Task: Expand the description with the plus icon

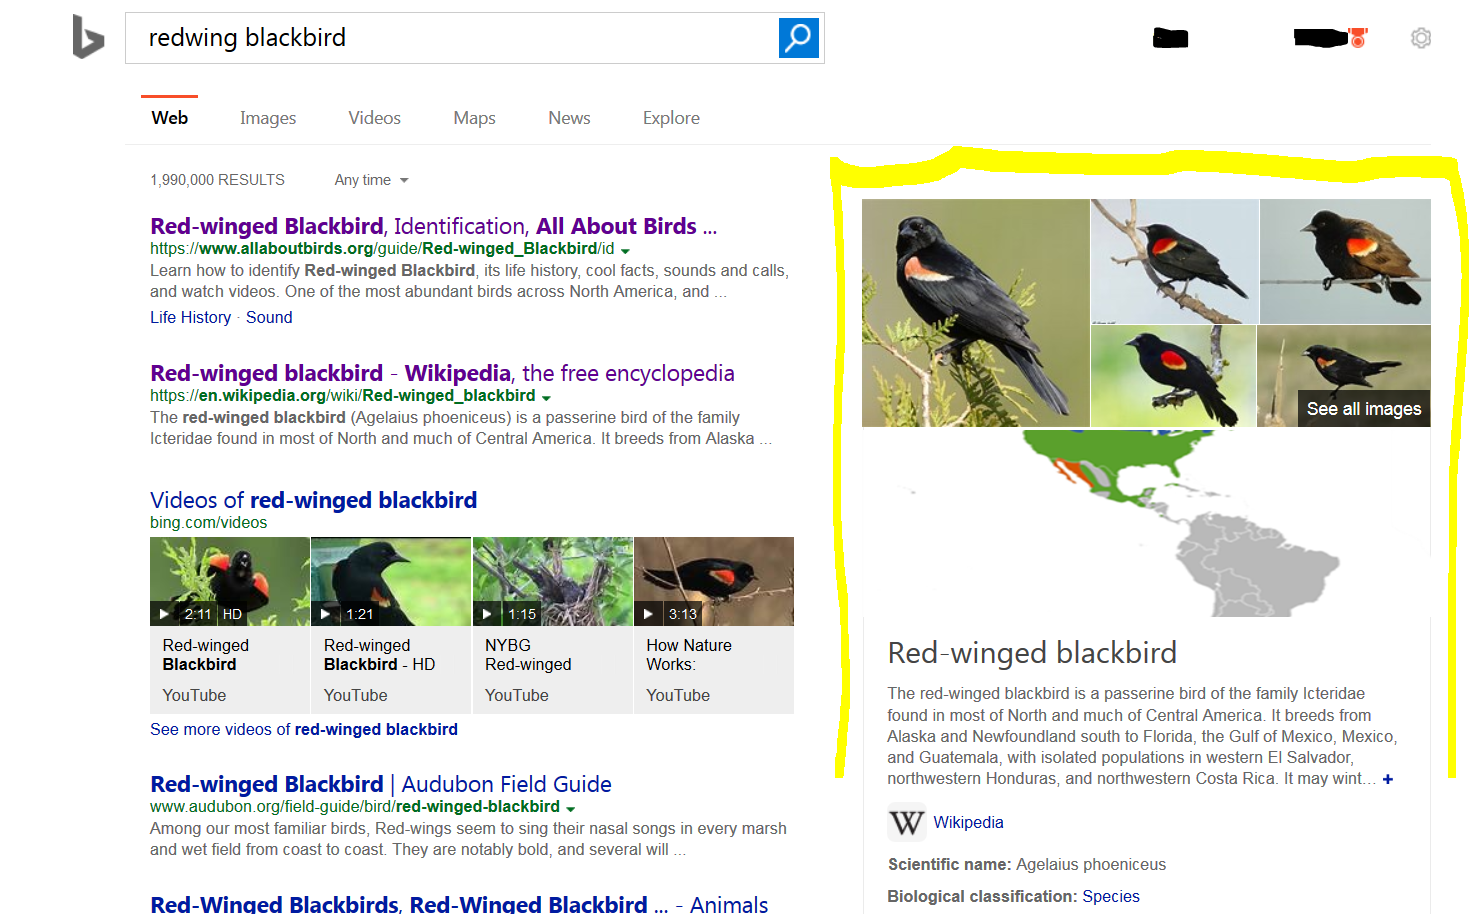Action: pyautogui.click(x=1387, y=779)
